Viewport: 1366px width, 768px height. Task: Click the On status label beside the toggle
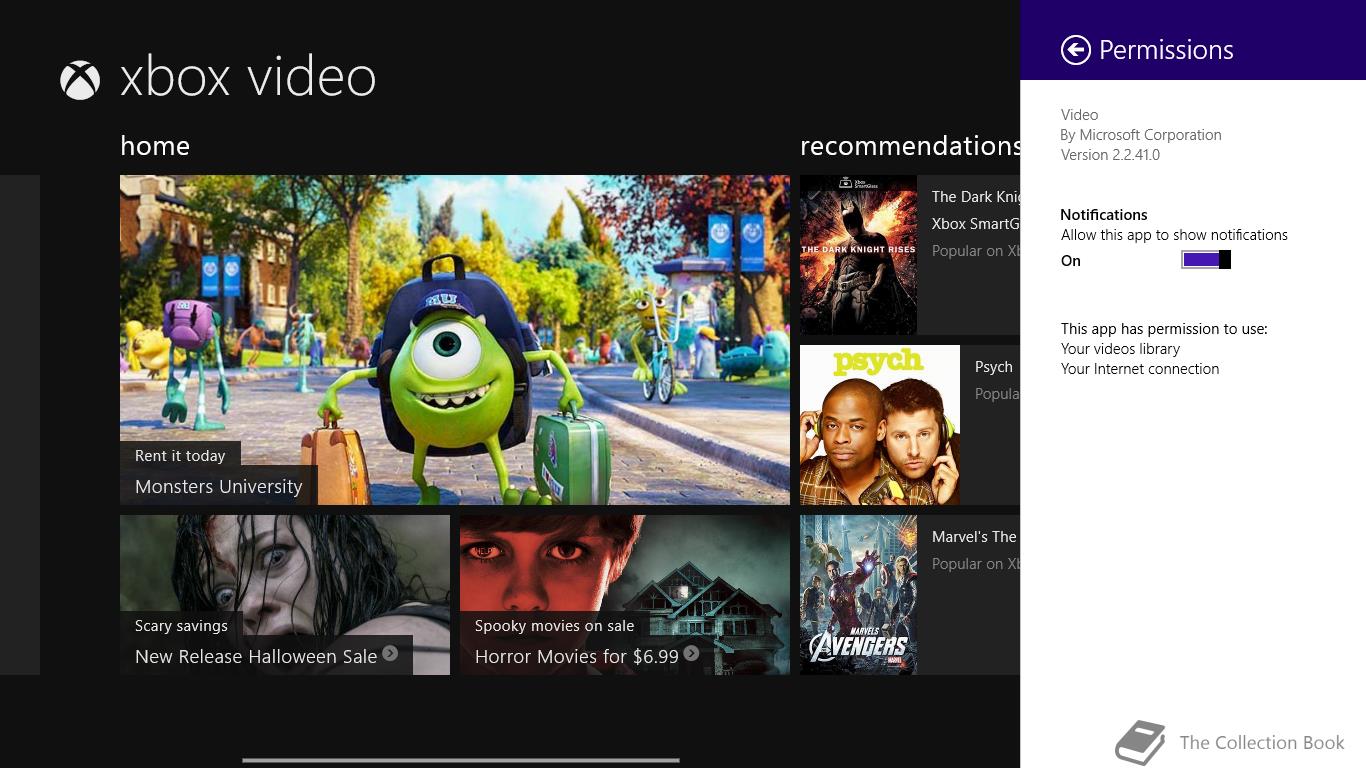click(x=1071, y=261)
